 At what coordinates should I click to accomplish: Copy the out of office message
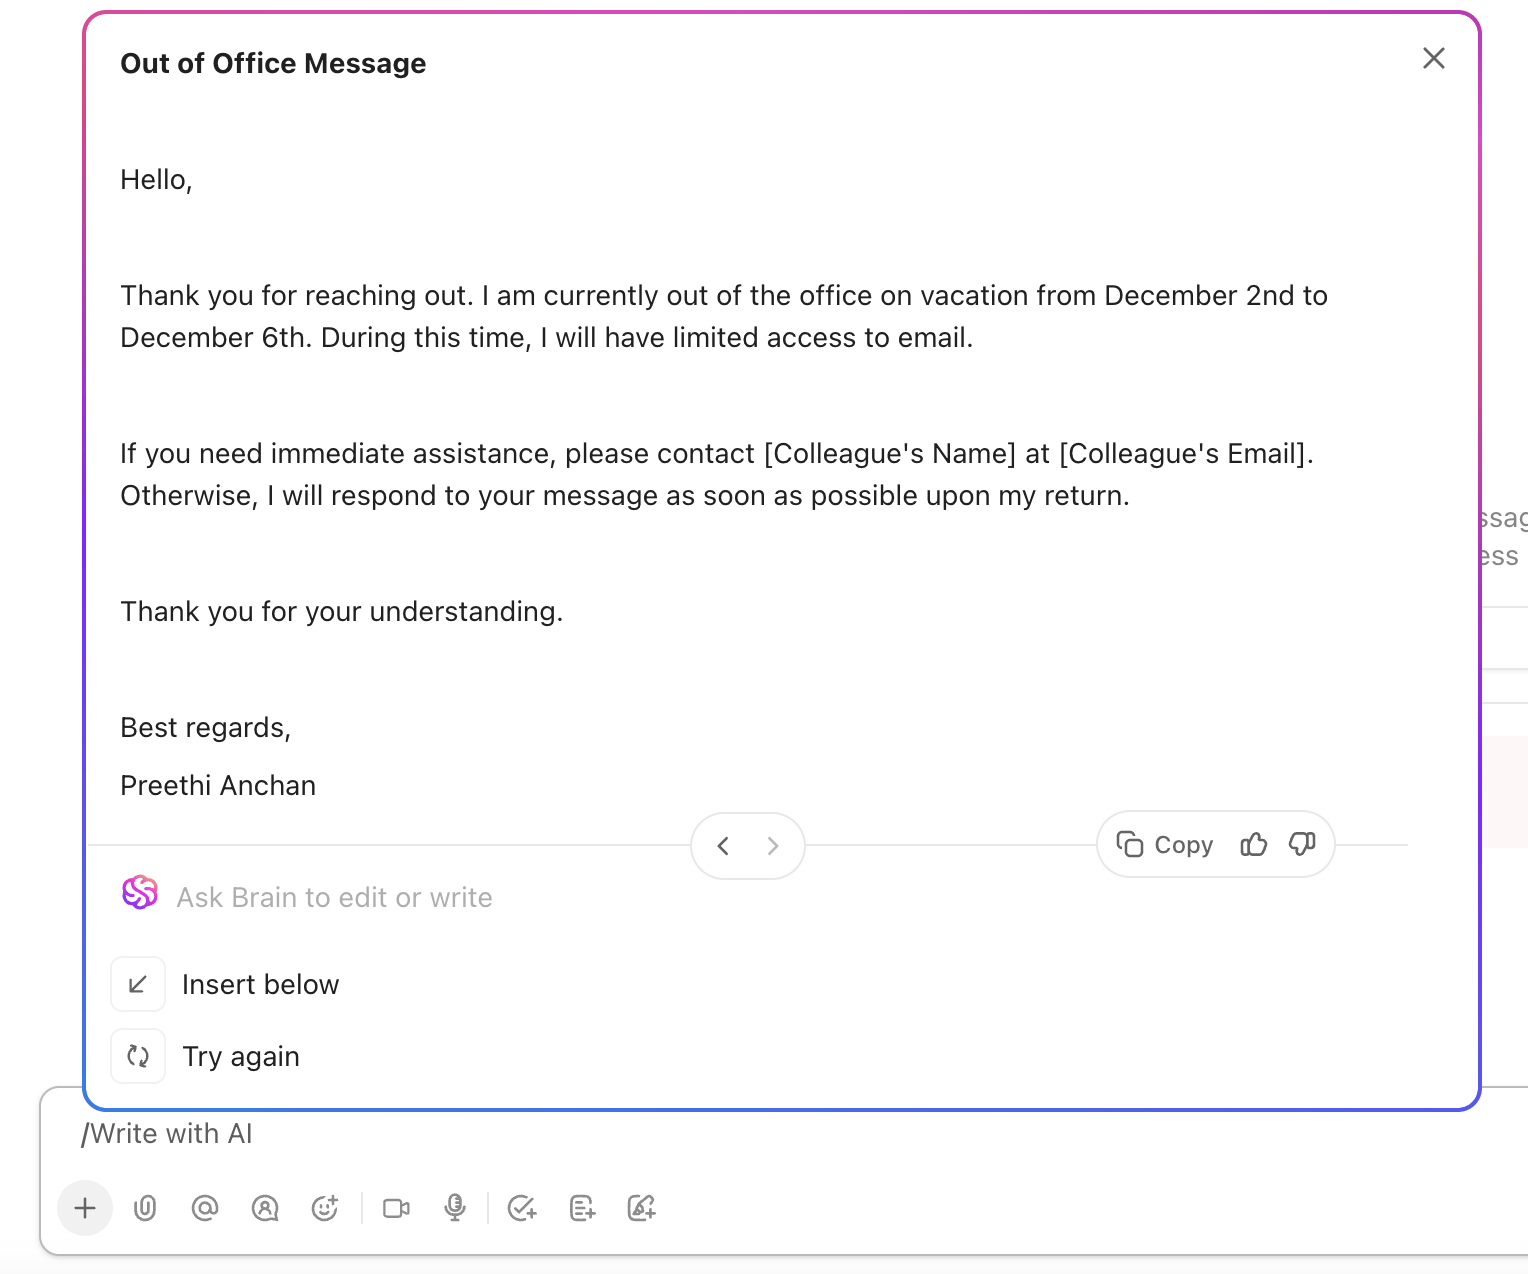(x=1167, y=845)
